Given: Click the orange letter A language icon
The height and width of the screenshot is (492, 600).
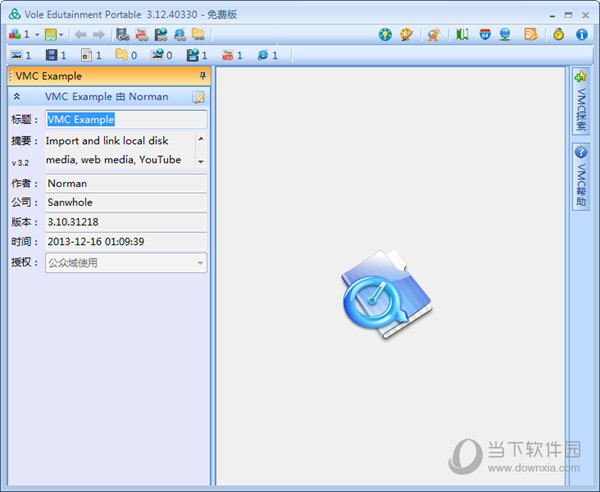Looking at the screenshot, I should (x=434, y=35).
